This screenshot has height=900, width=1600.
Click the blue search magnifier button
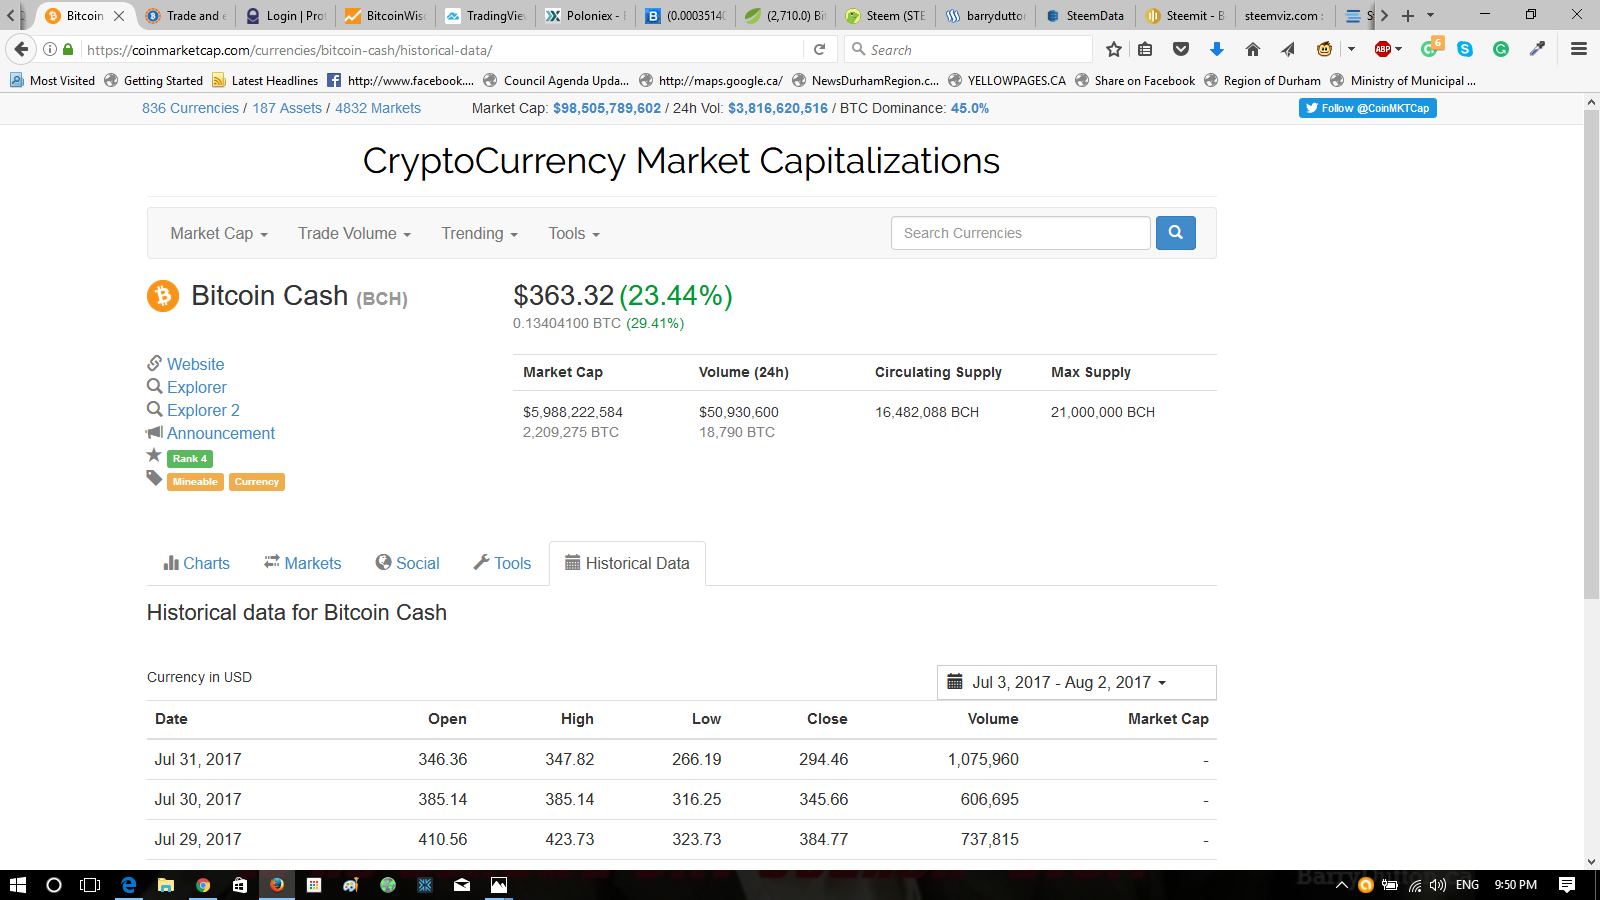pyautogui.click(x=1176, y=233)
